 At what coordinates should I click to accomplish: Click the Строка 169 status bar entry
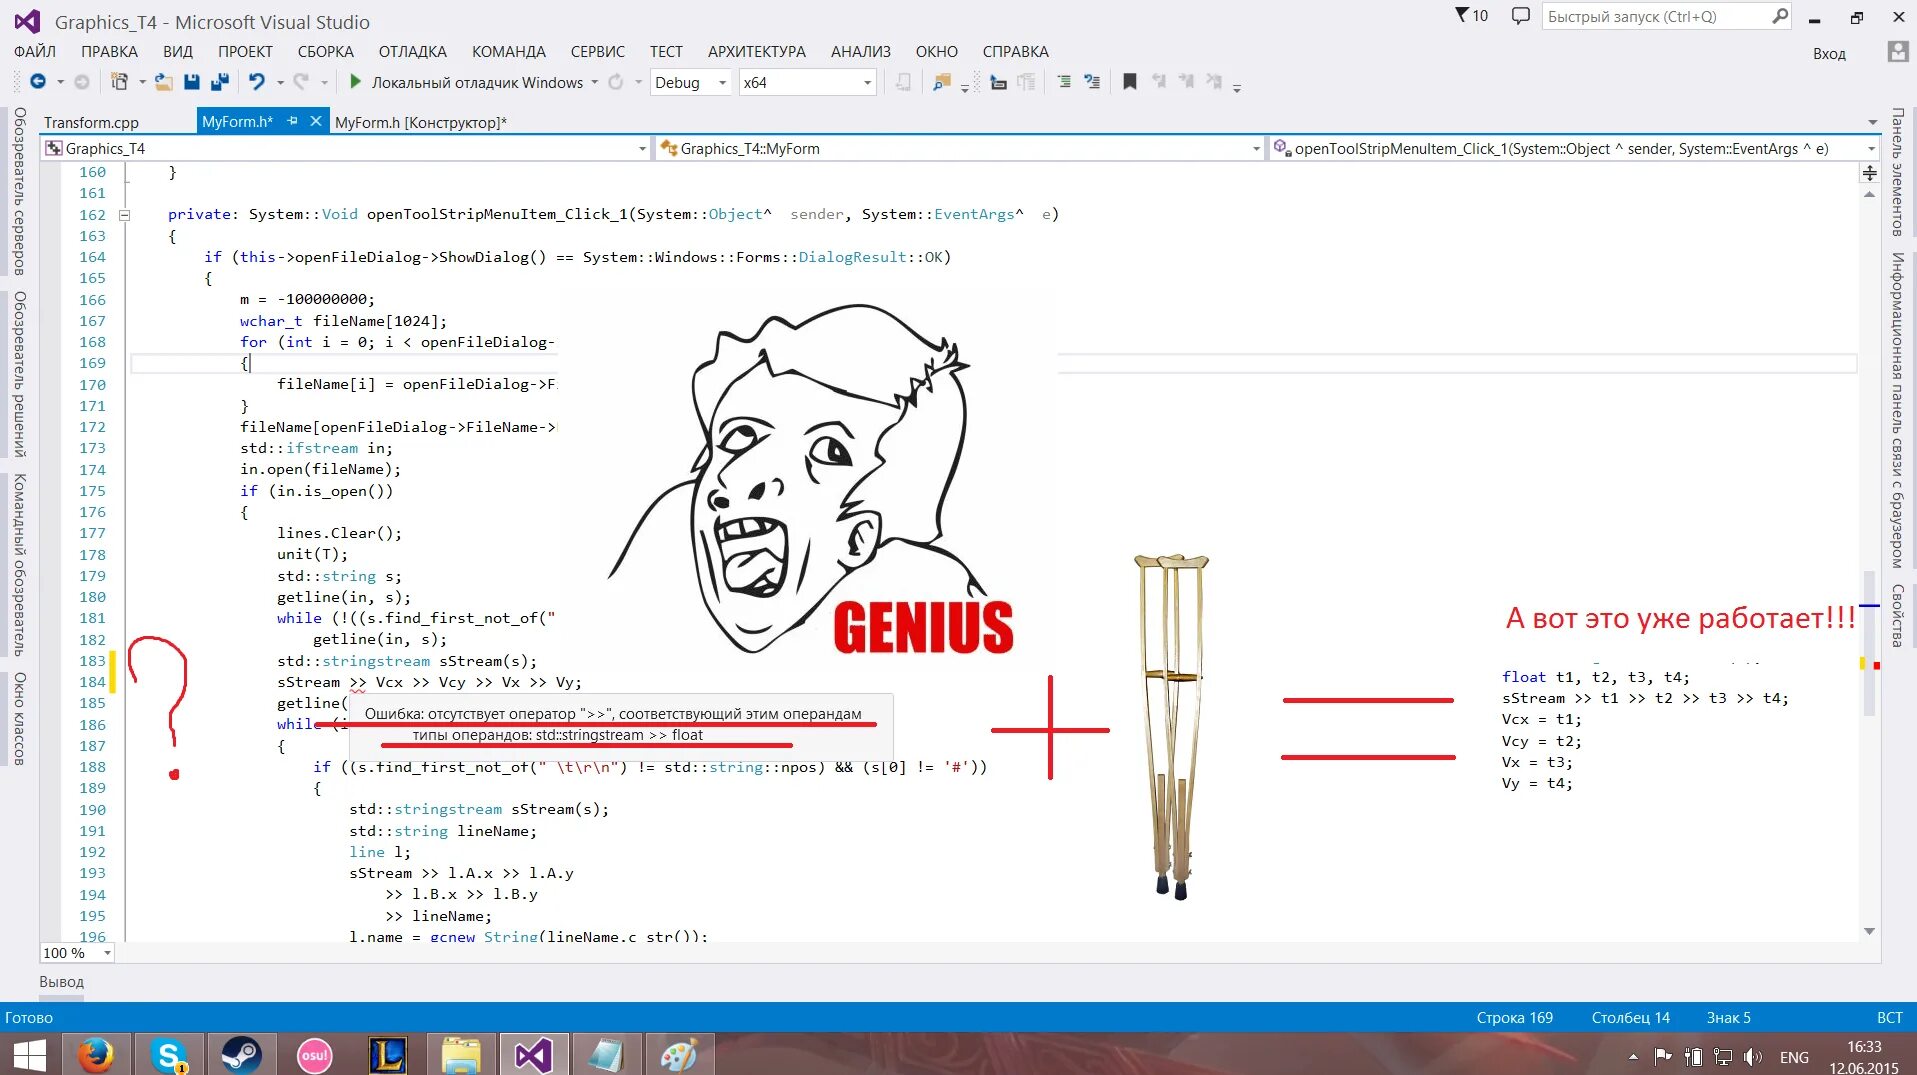(1514, 1018)
